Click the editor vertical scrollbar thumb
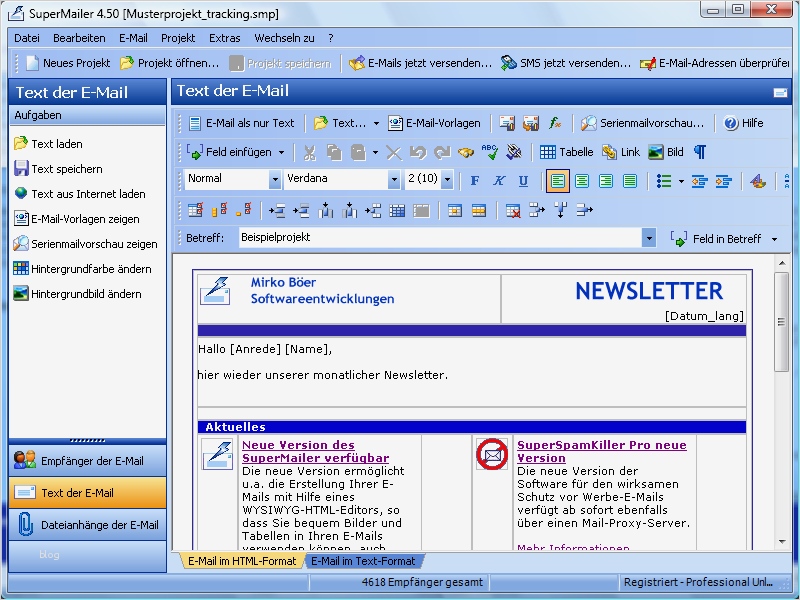This screenshot has height=600, width=800. point(781,322)
